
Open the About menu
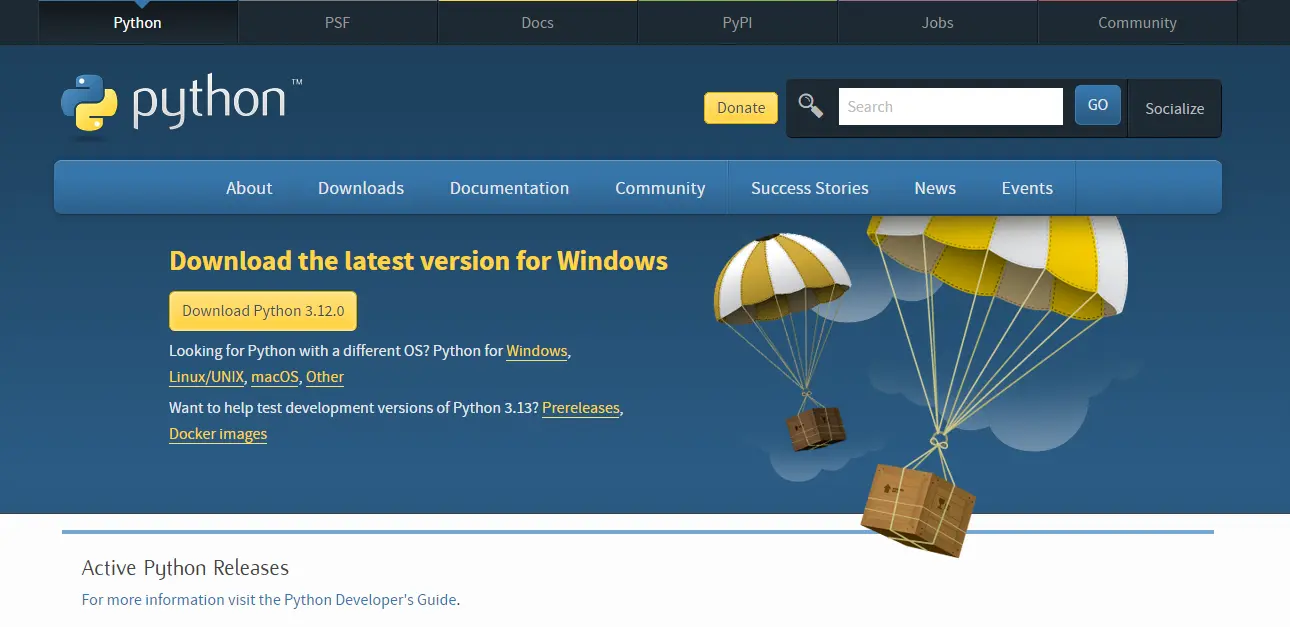(x=248, y=187)
